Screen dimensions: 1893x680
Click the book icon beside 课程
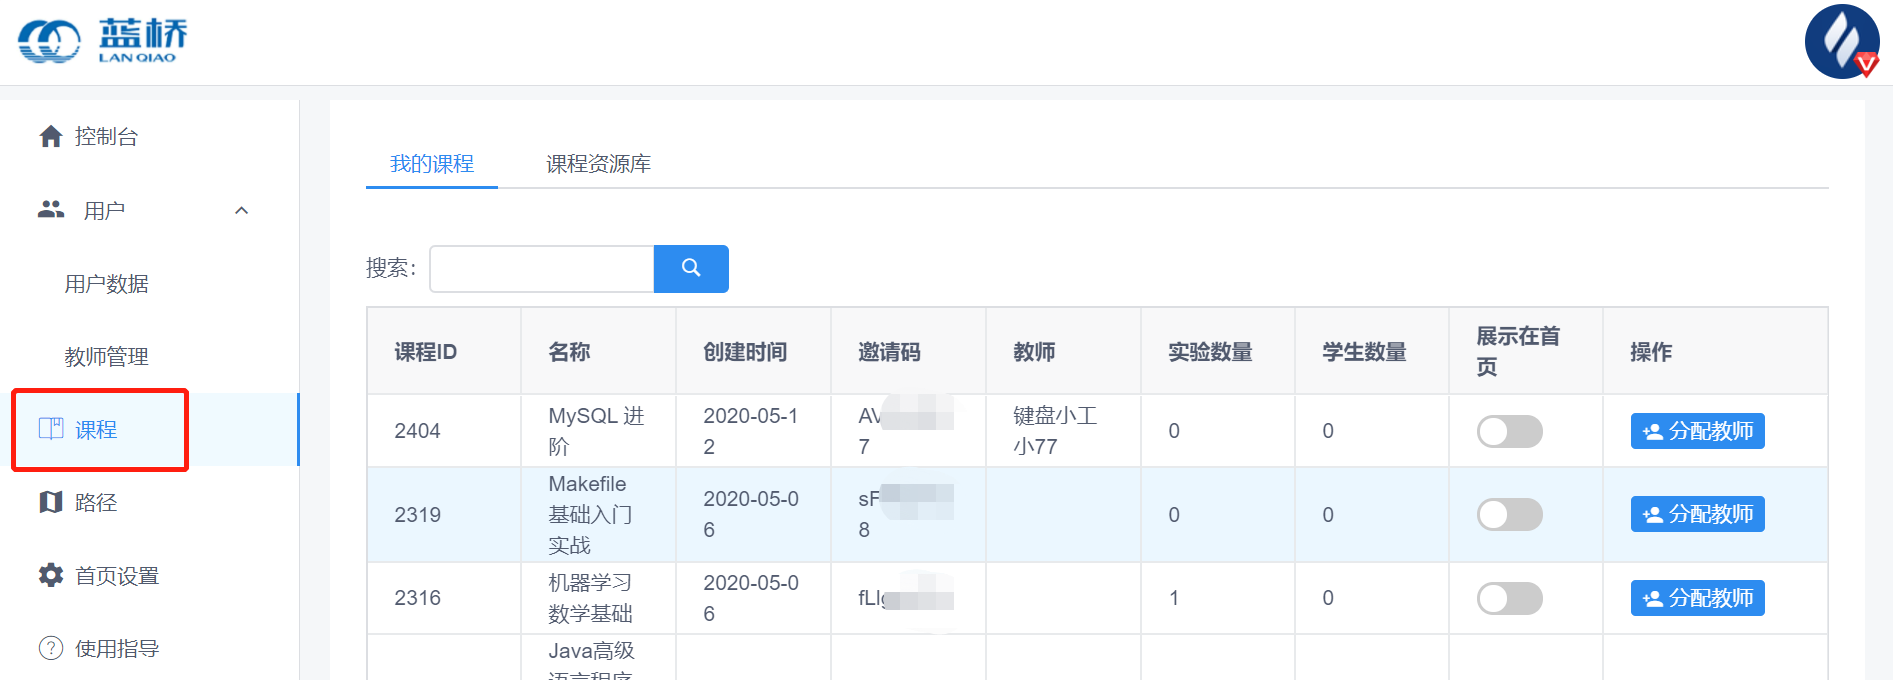pyautogui.click(x=51, y=429)
